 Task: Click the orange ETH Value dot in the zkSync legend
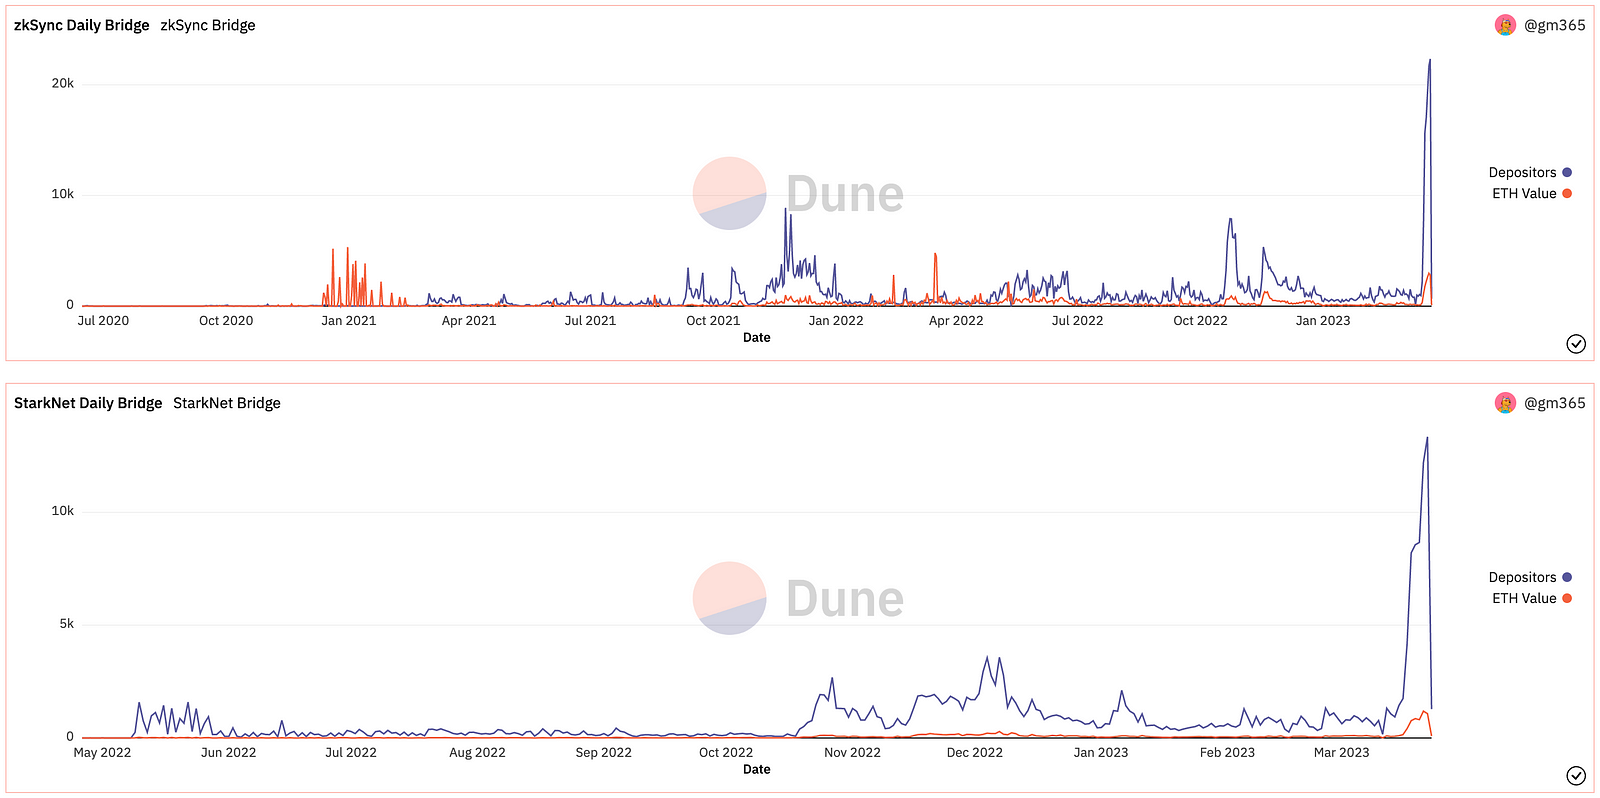pos(1567,193)
